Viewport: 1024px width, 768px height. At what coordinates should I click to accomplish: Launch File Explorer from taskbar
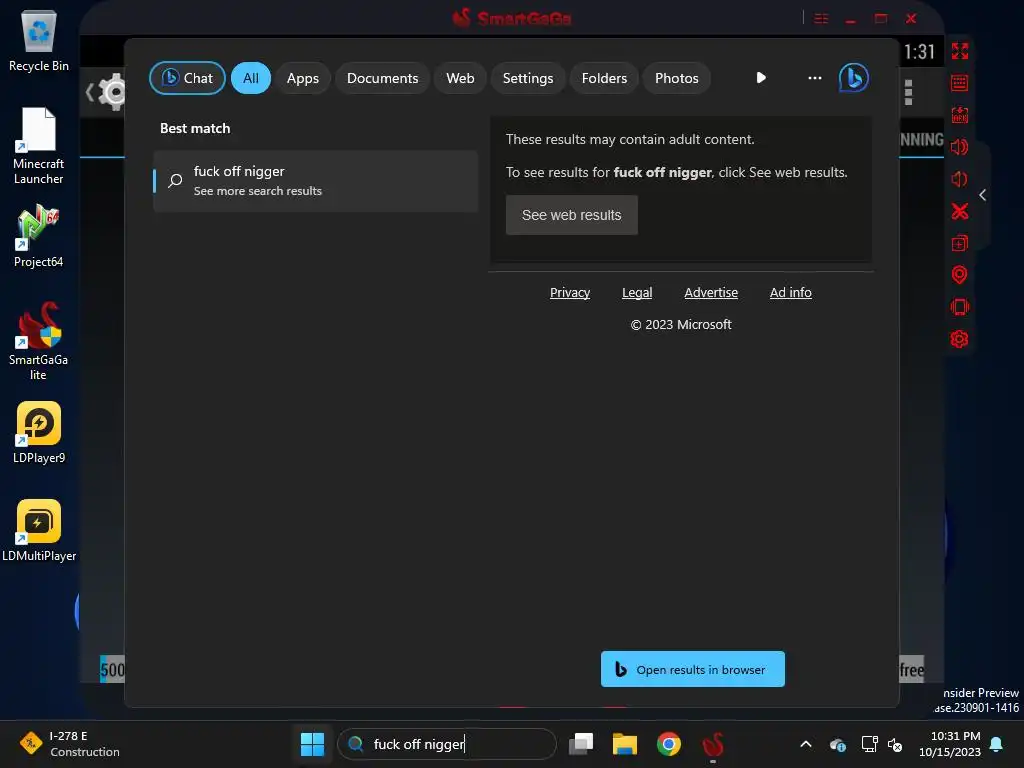[x=624, y=744]
